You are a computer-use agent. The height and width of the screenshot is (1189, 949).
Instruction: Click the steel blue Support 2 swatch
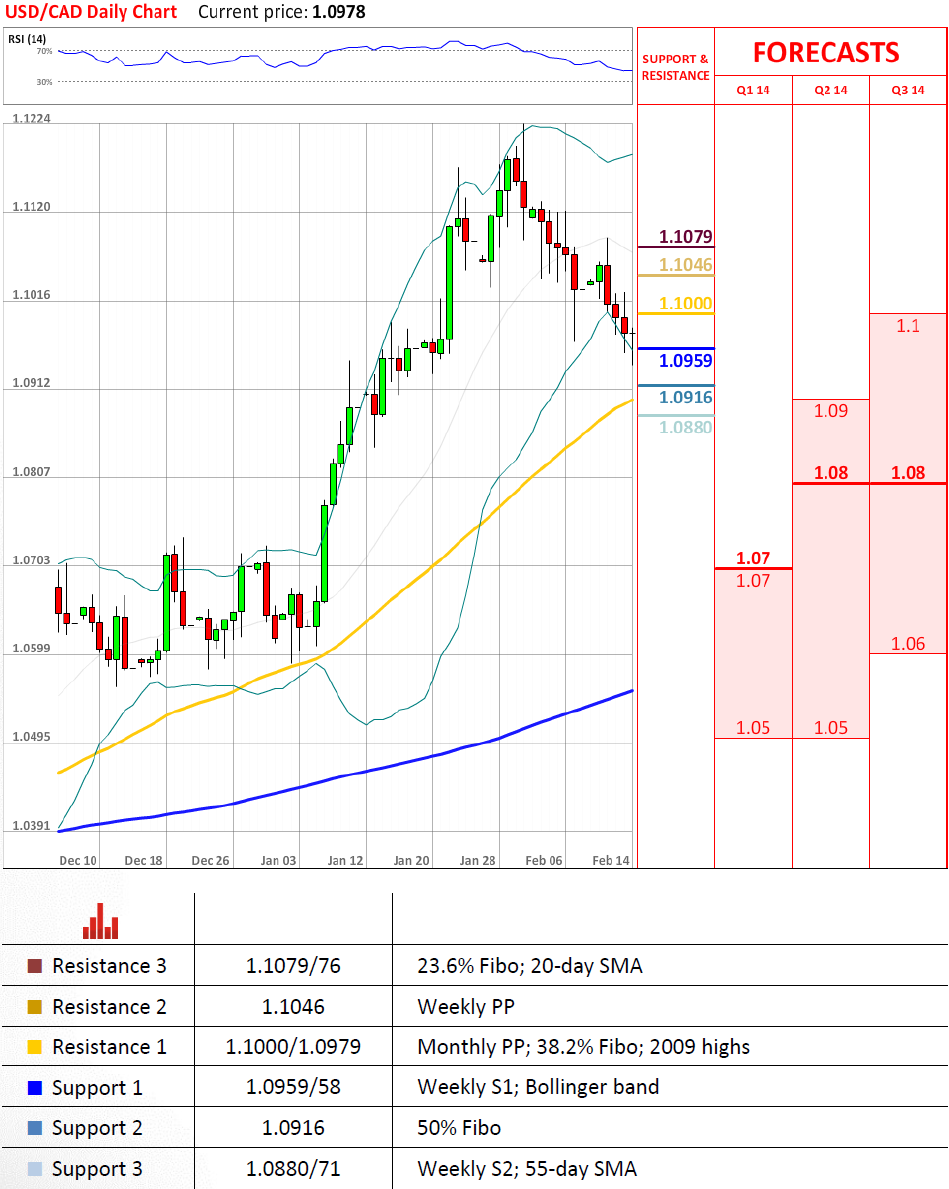(x=35, y=1128)
